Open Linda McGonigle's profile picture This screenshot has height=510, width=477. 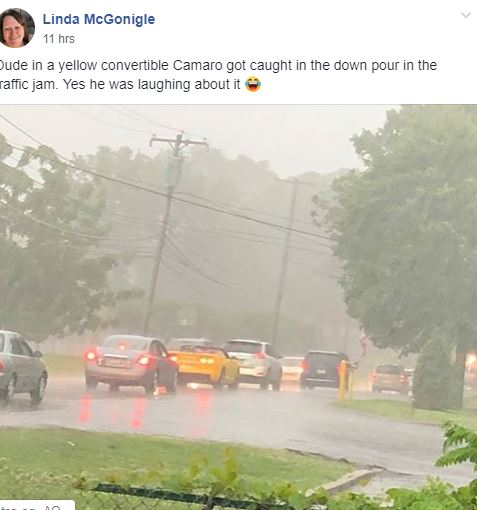tap(17, 28)
